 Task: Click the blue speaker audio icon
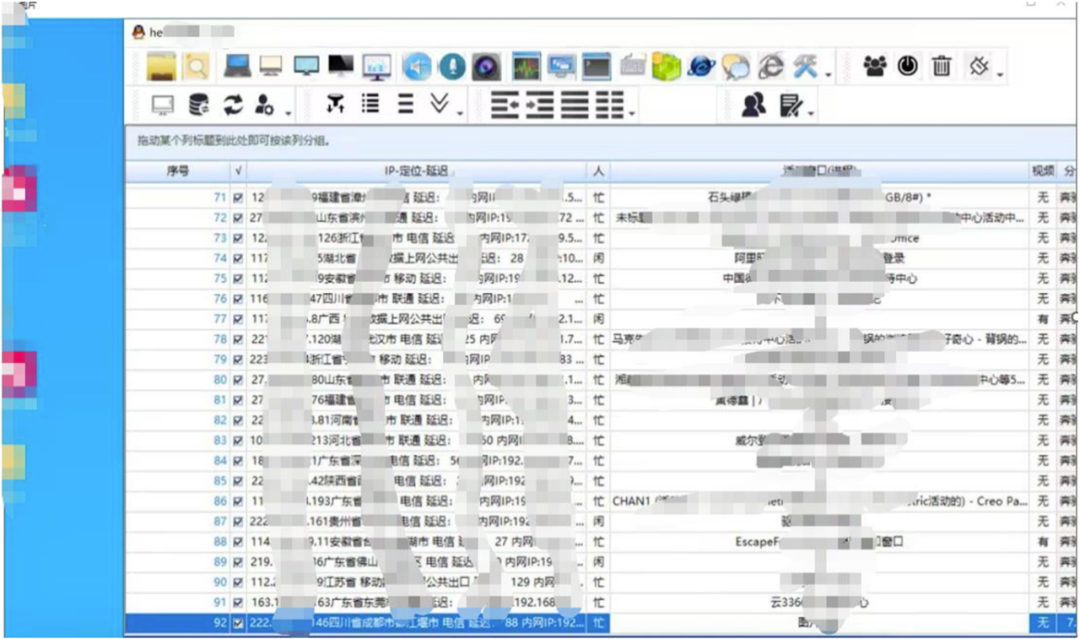(417, 67)
